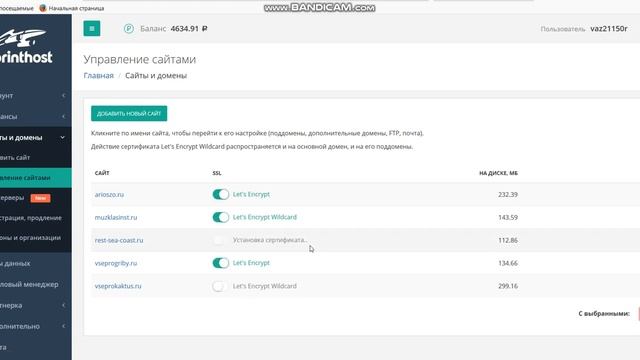Click the С выбранными label
The width and height of the screenshot is (640, 360).
click(604, 313)
